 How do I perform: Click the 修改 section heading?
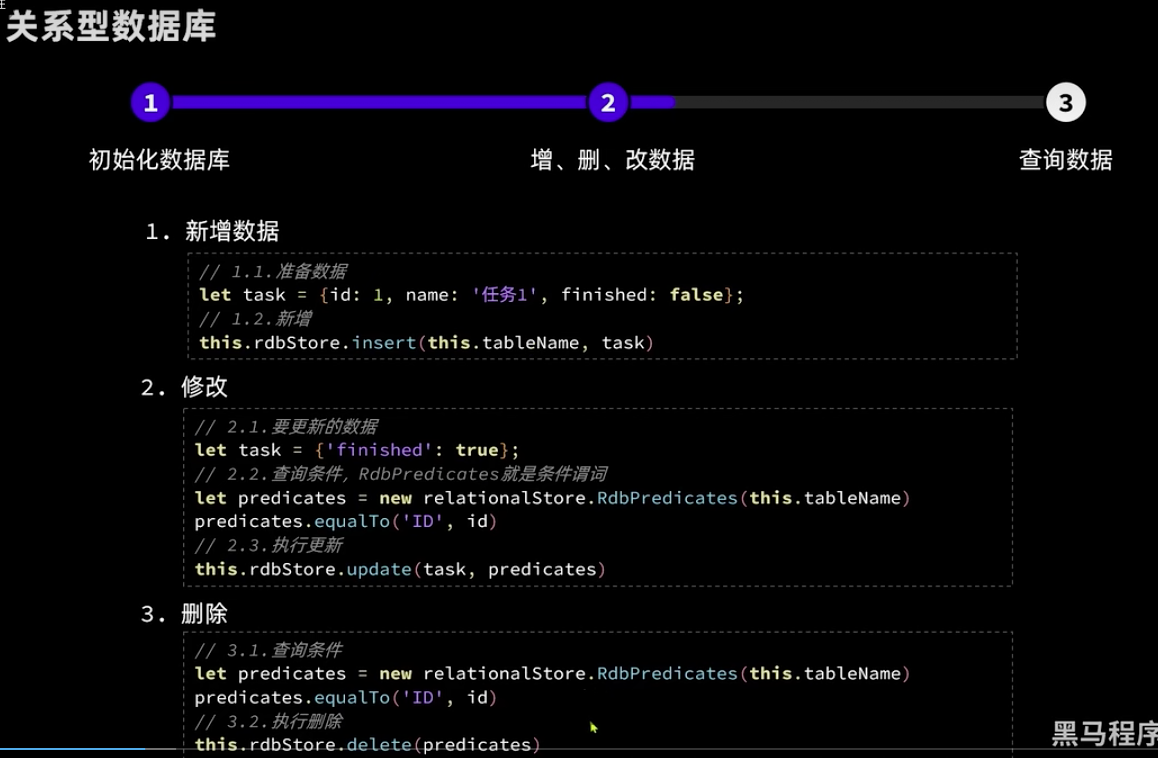tap(204, 388)
